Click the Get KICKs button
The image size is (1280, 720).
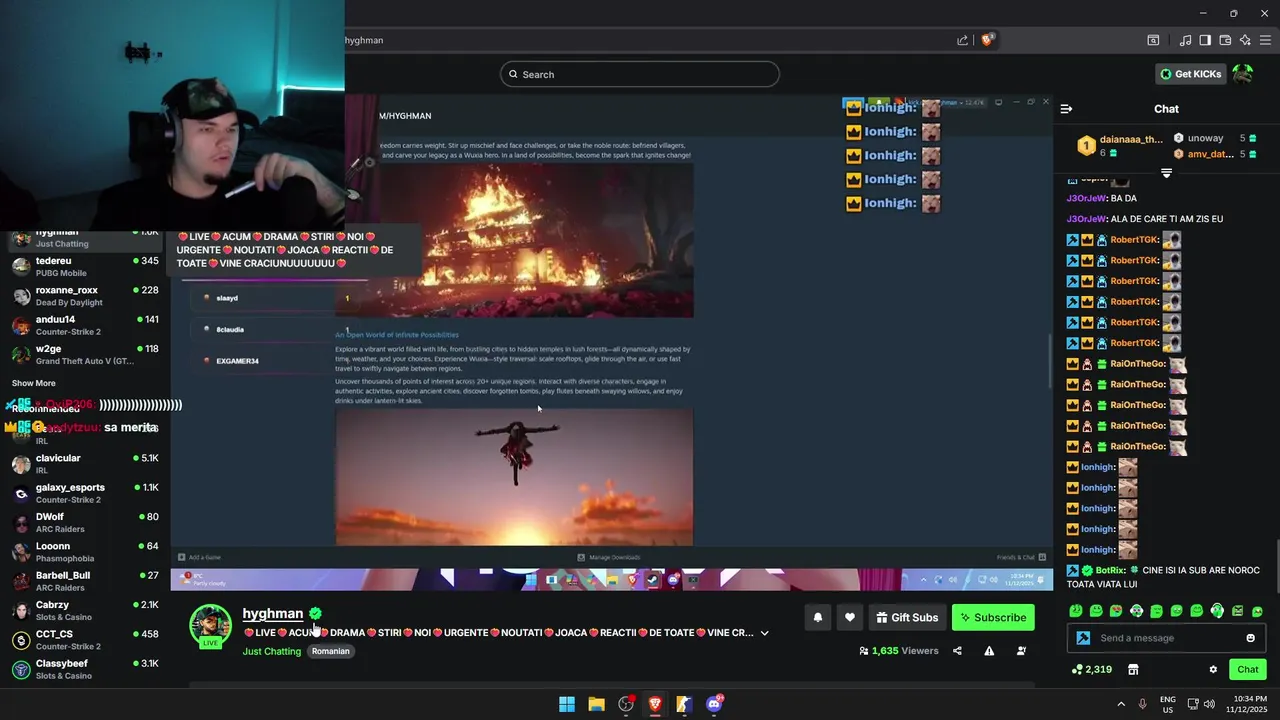pyautogui.click(x=1190, y=74)
